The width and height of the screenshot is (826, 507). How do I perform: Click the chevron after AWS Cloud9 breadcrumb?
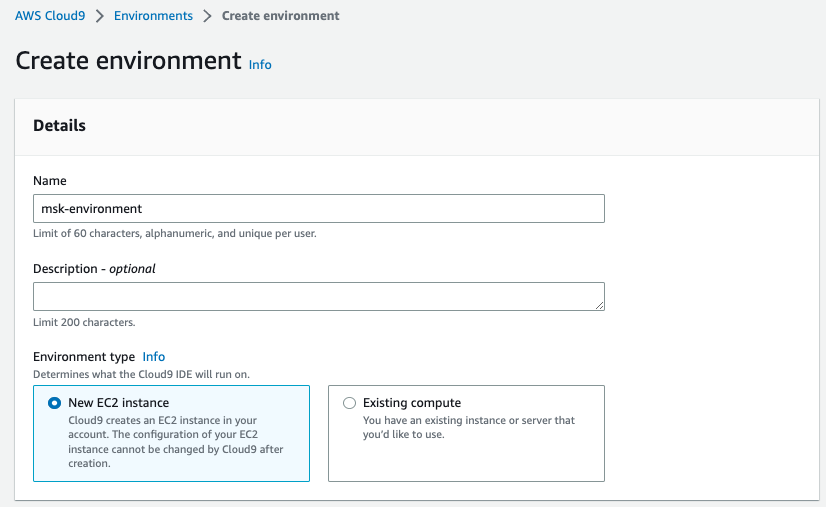click(100, 16)
